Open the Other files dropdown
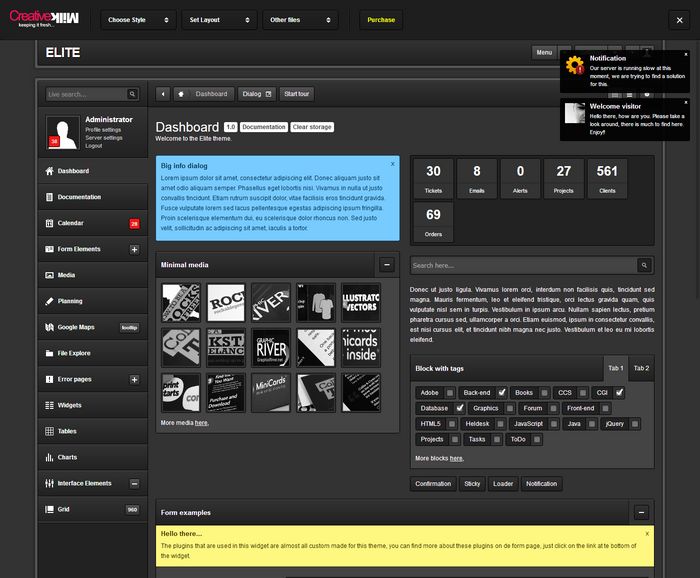Image resolution: width=700 pixels, height=578 pixels. (x=300, y=20)
